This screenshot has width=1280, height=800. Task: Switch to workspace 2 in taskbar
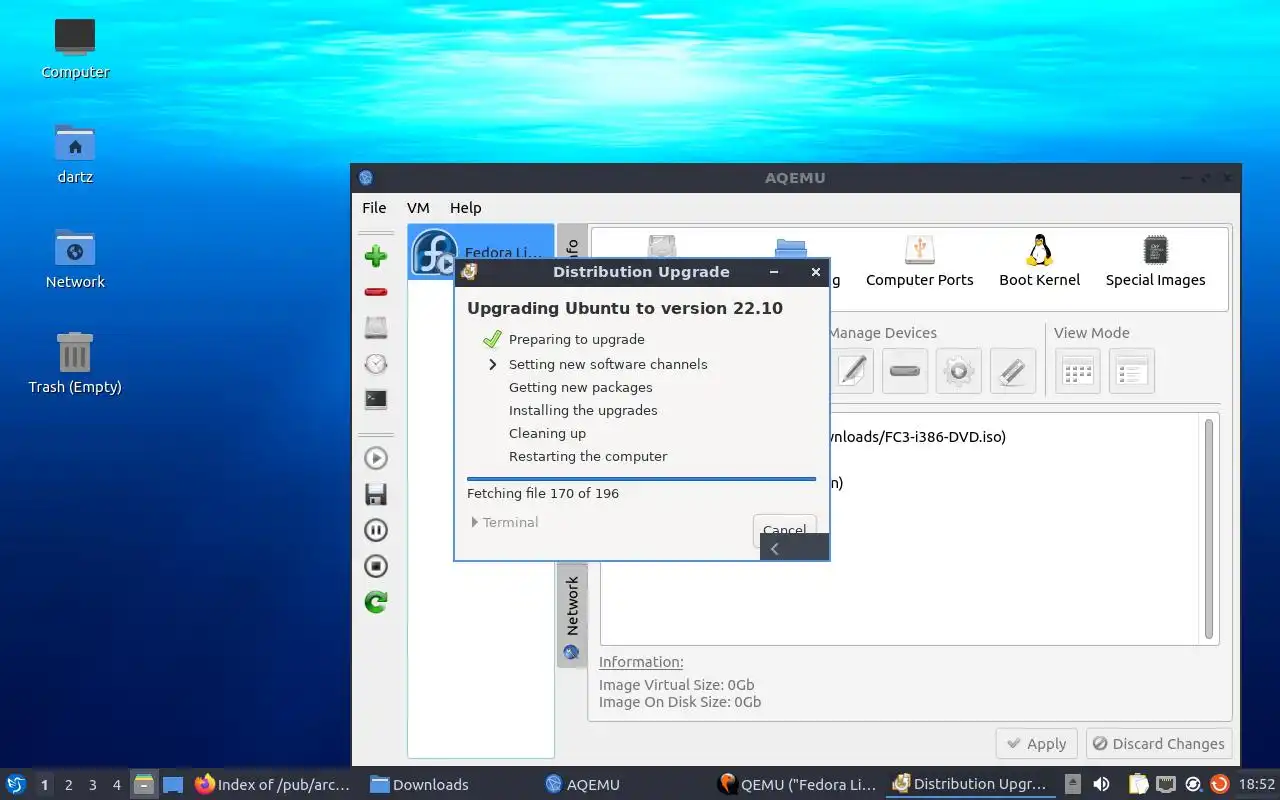68,785
